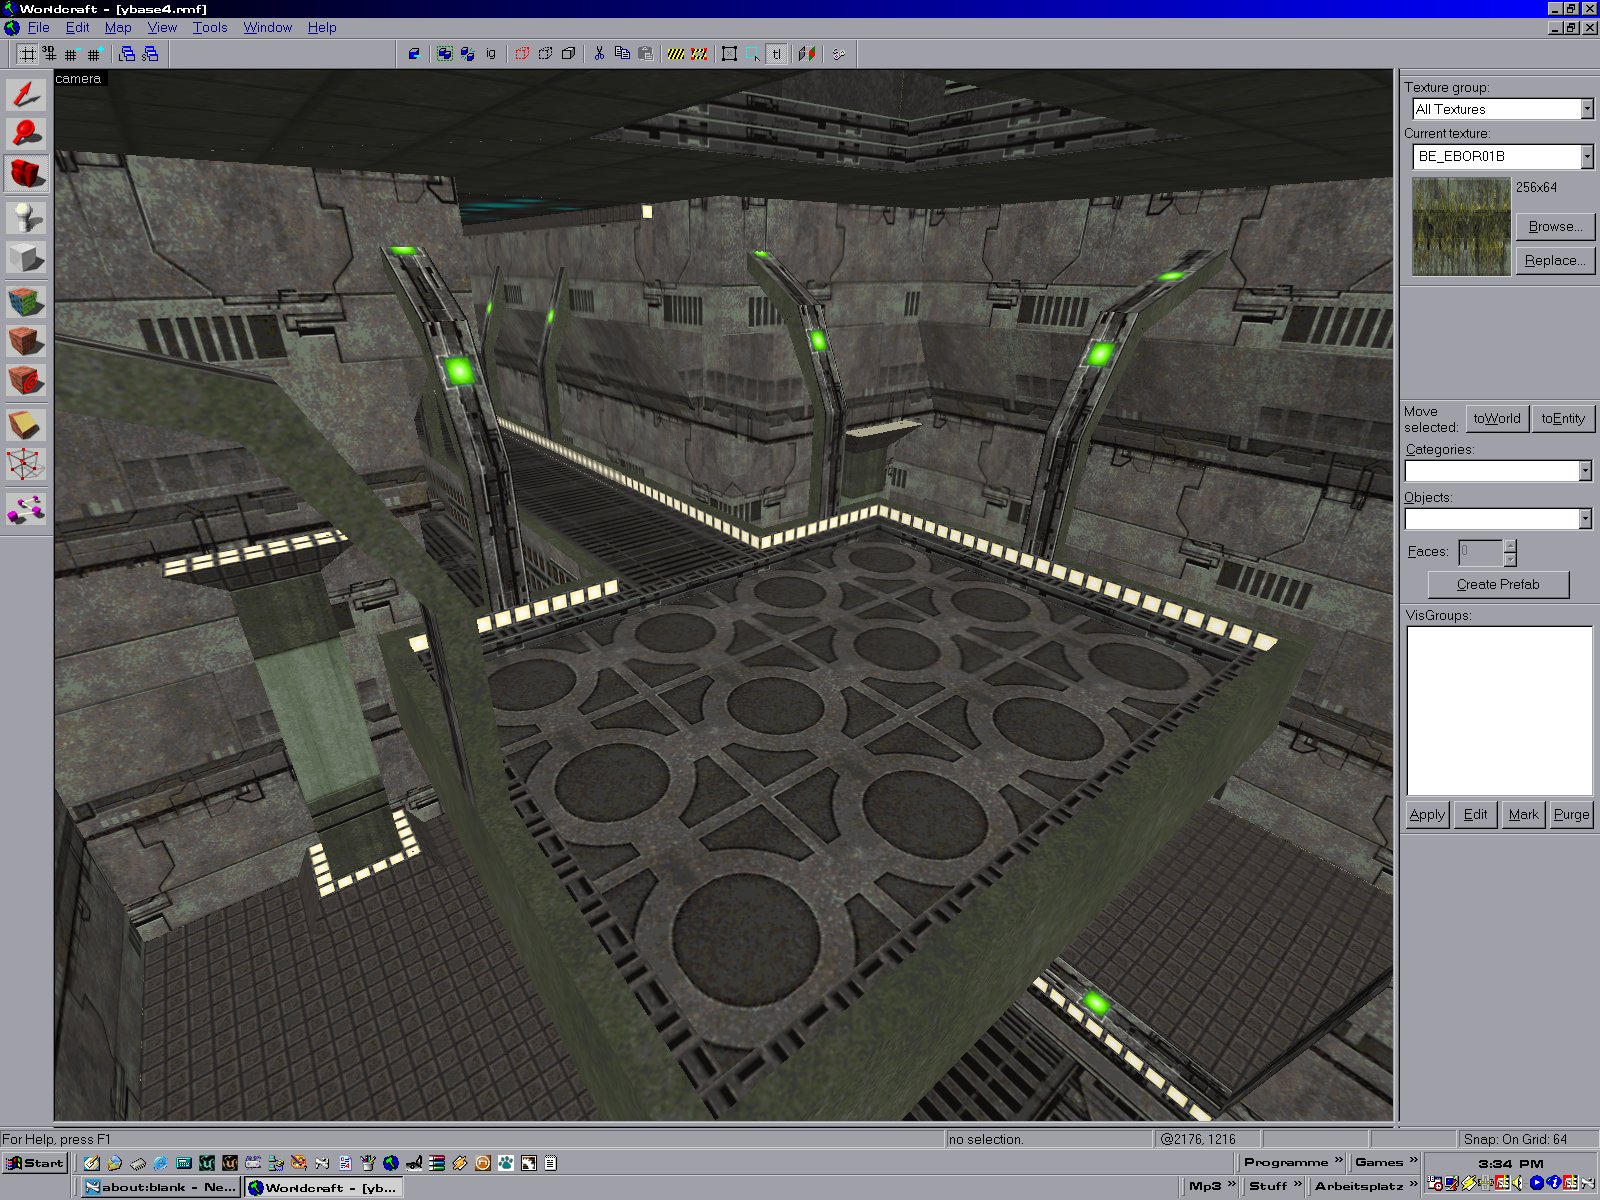Screen dimensions: 1600x1200
Task: Toggle the Texture Lock 'tl' button
Action: pyautogui.click(x=776, y=54)
